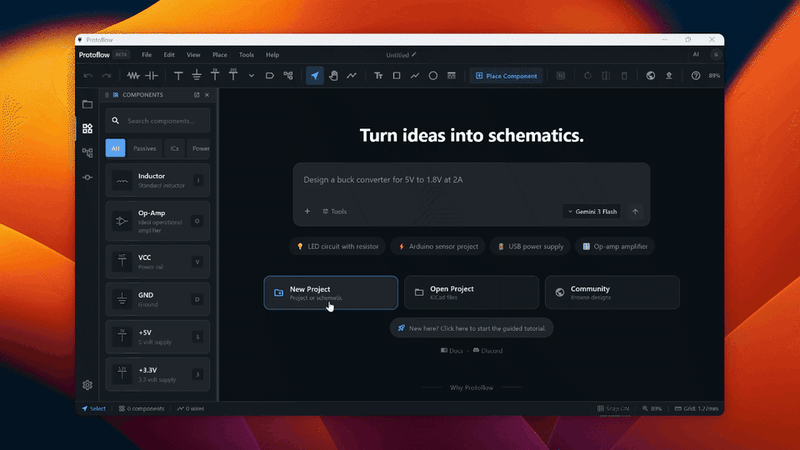Click the hierarchy sheet toolbar icon
Image resolution: width=800 pixels, height=450 pixels.
click(x=288, y=76)
